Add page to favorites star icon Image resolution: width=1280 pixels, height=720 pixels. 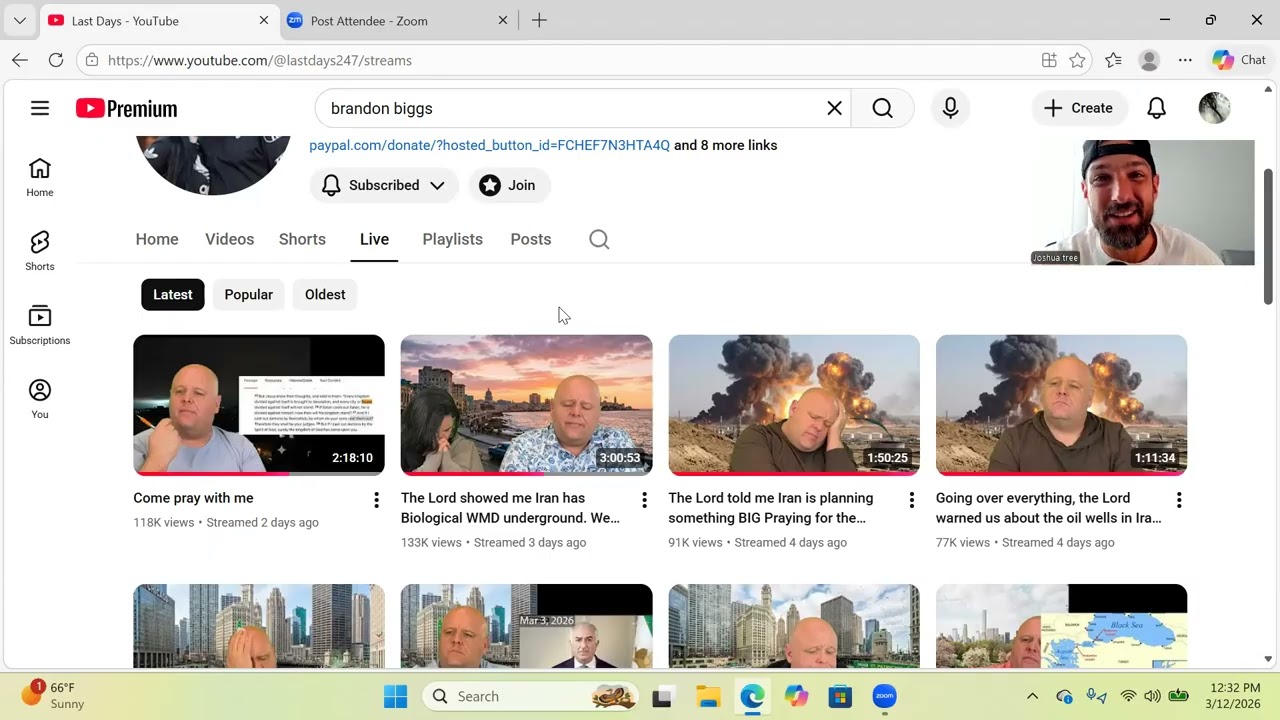1077,60
